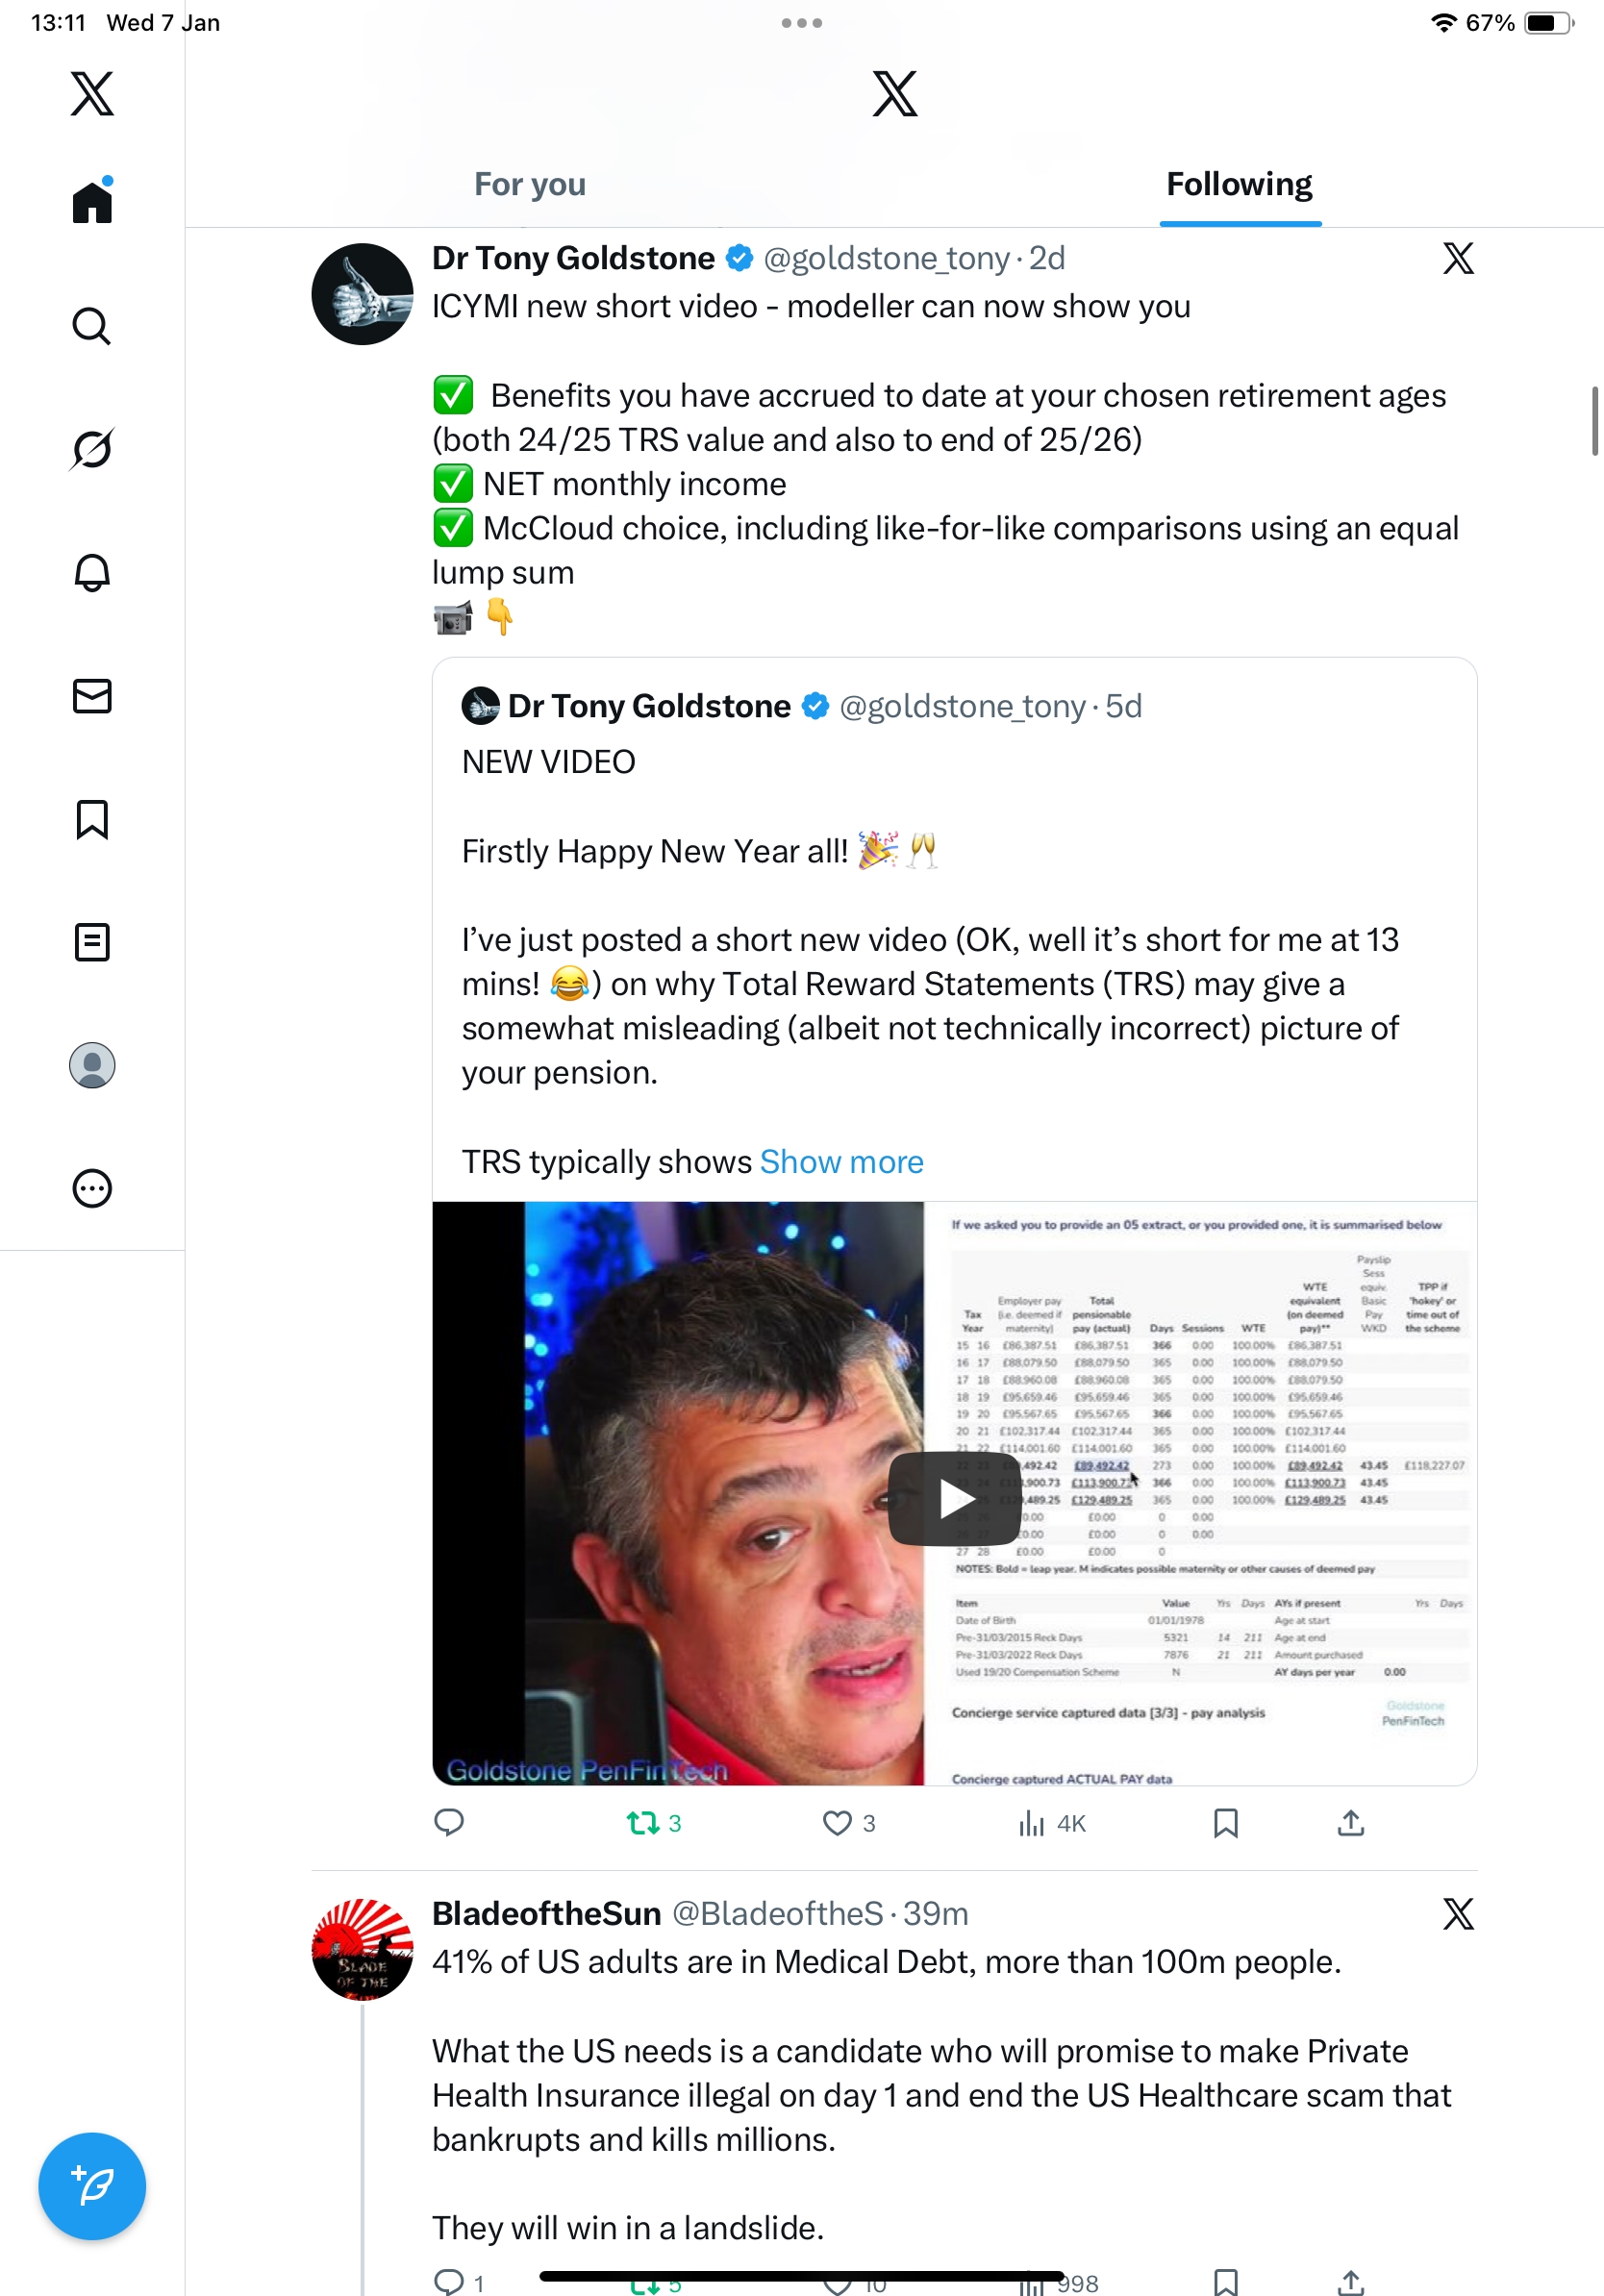The height and width of the screenshot is (2296, 1604).
Task: Open BladeoftheSun profile picture
Action: (x=362, y=1949)
